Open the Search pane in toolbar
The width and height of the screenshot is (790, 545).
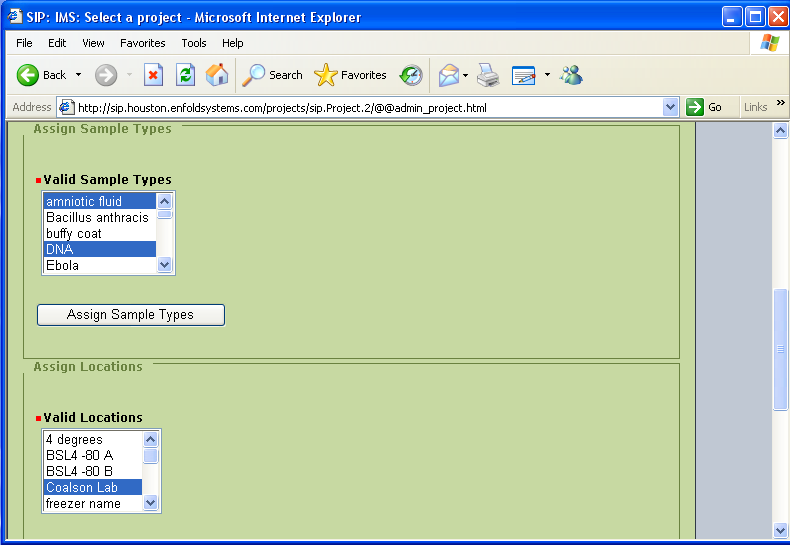(x=273, y=75)
